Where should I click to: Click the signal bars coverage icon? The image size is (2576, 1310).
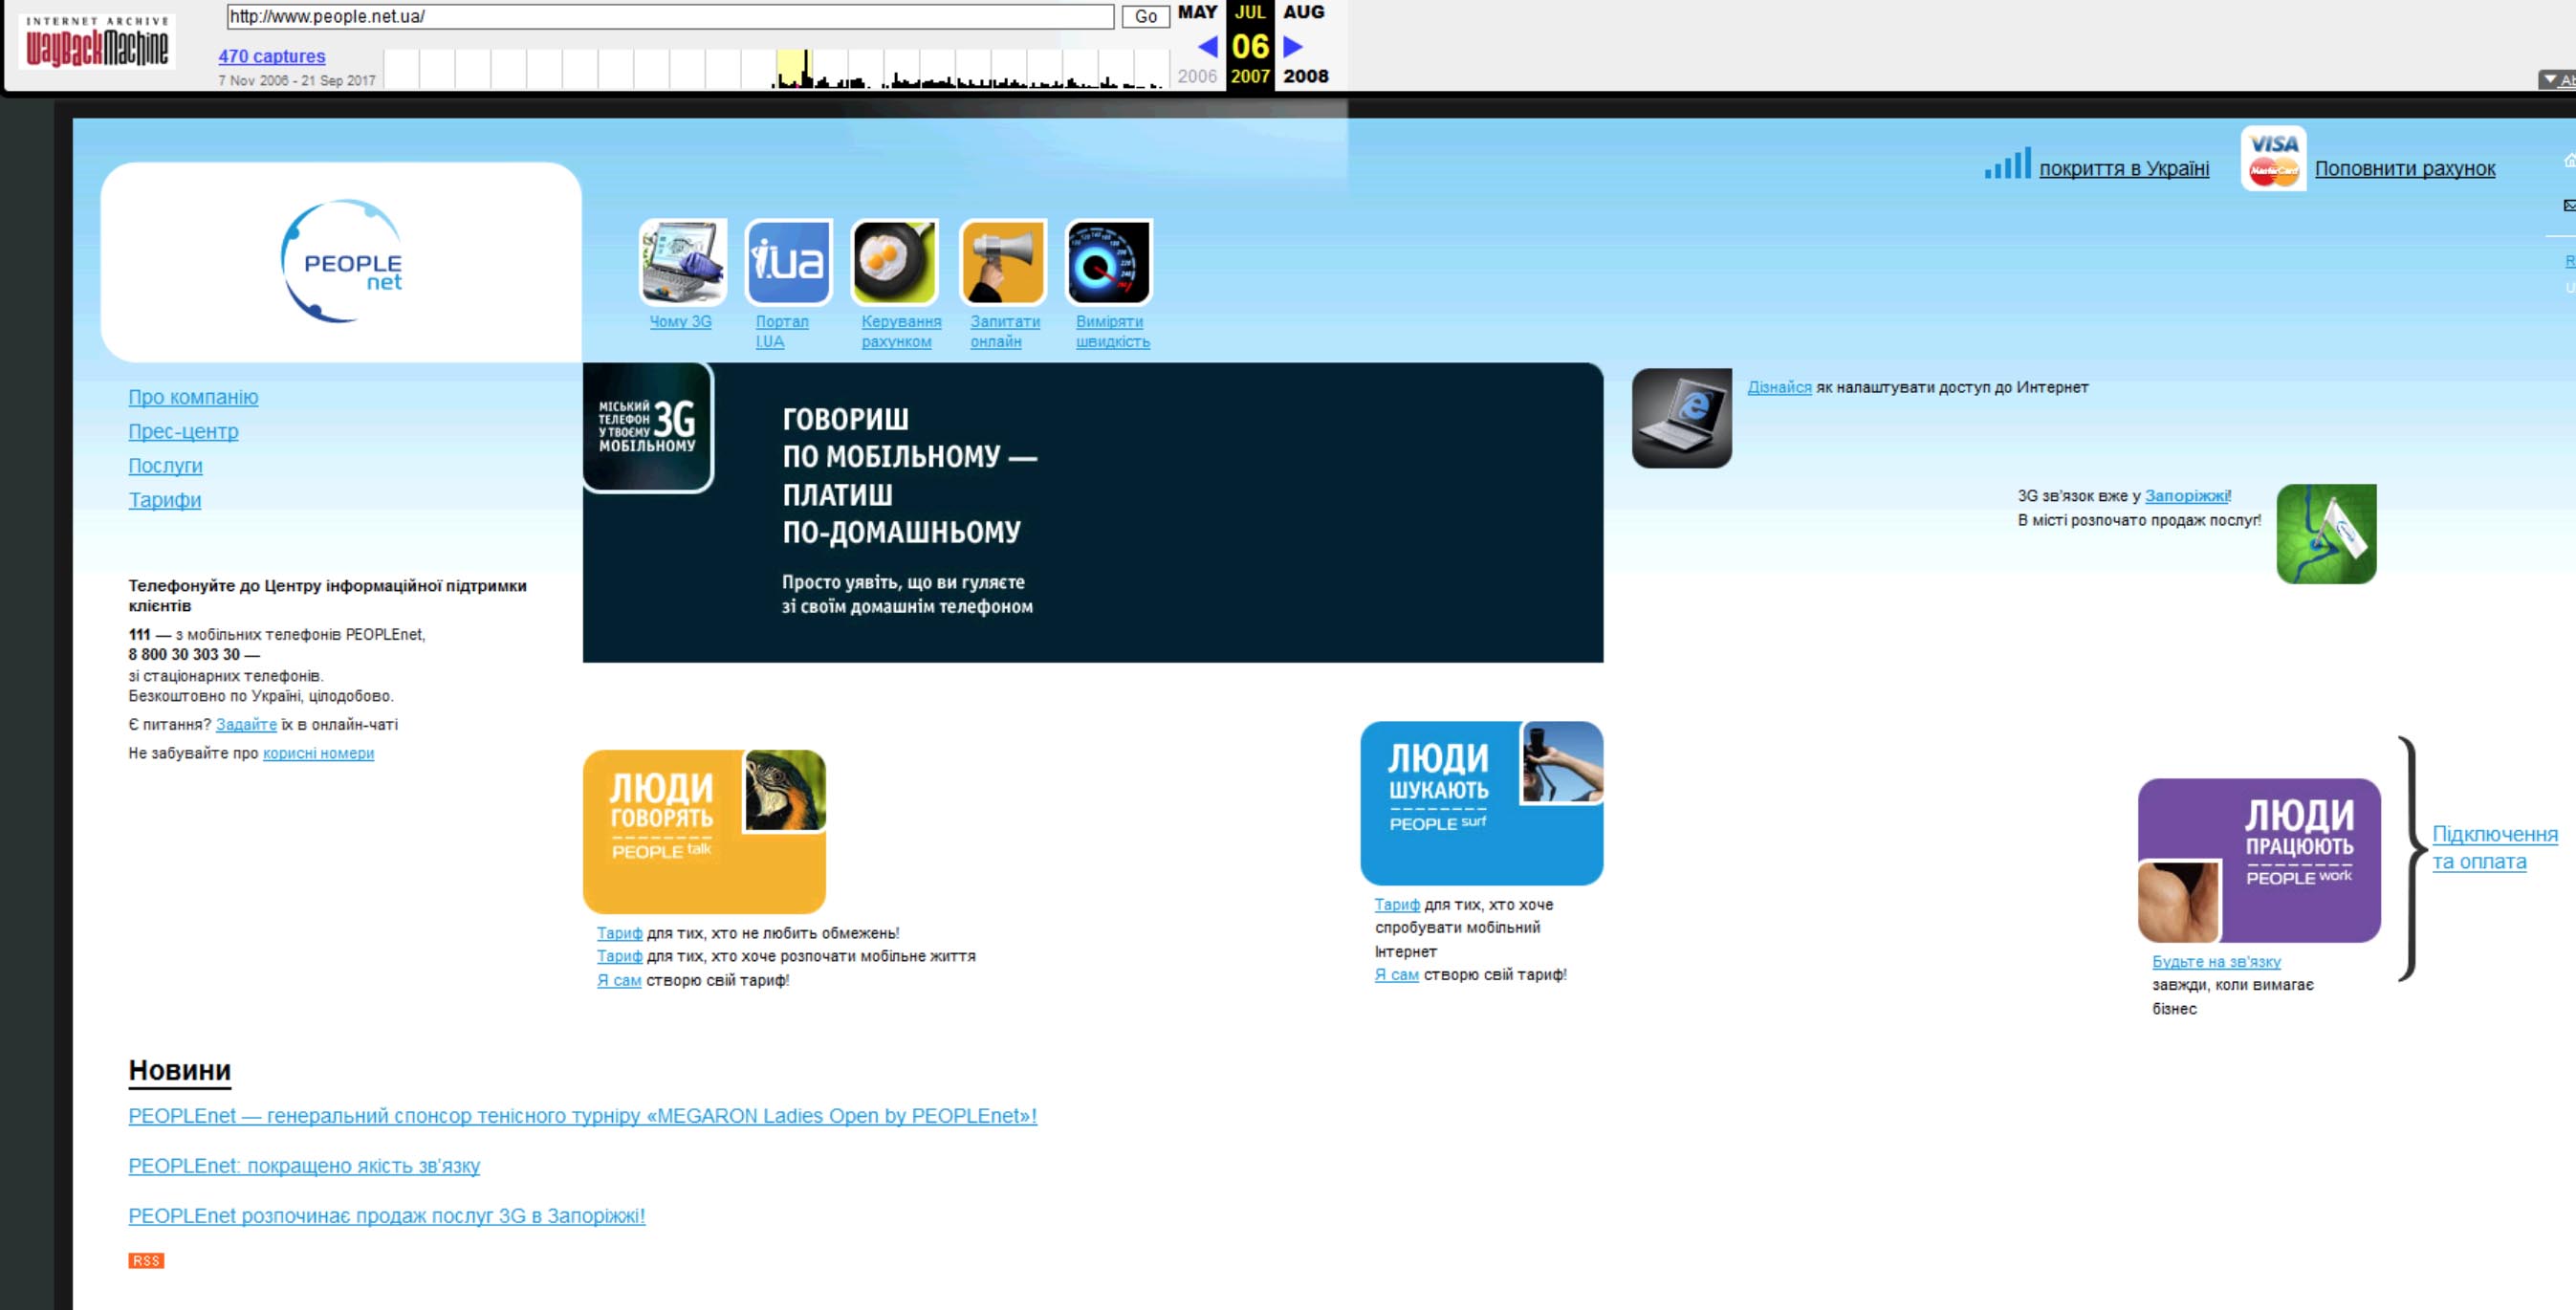(2007, 164)
